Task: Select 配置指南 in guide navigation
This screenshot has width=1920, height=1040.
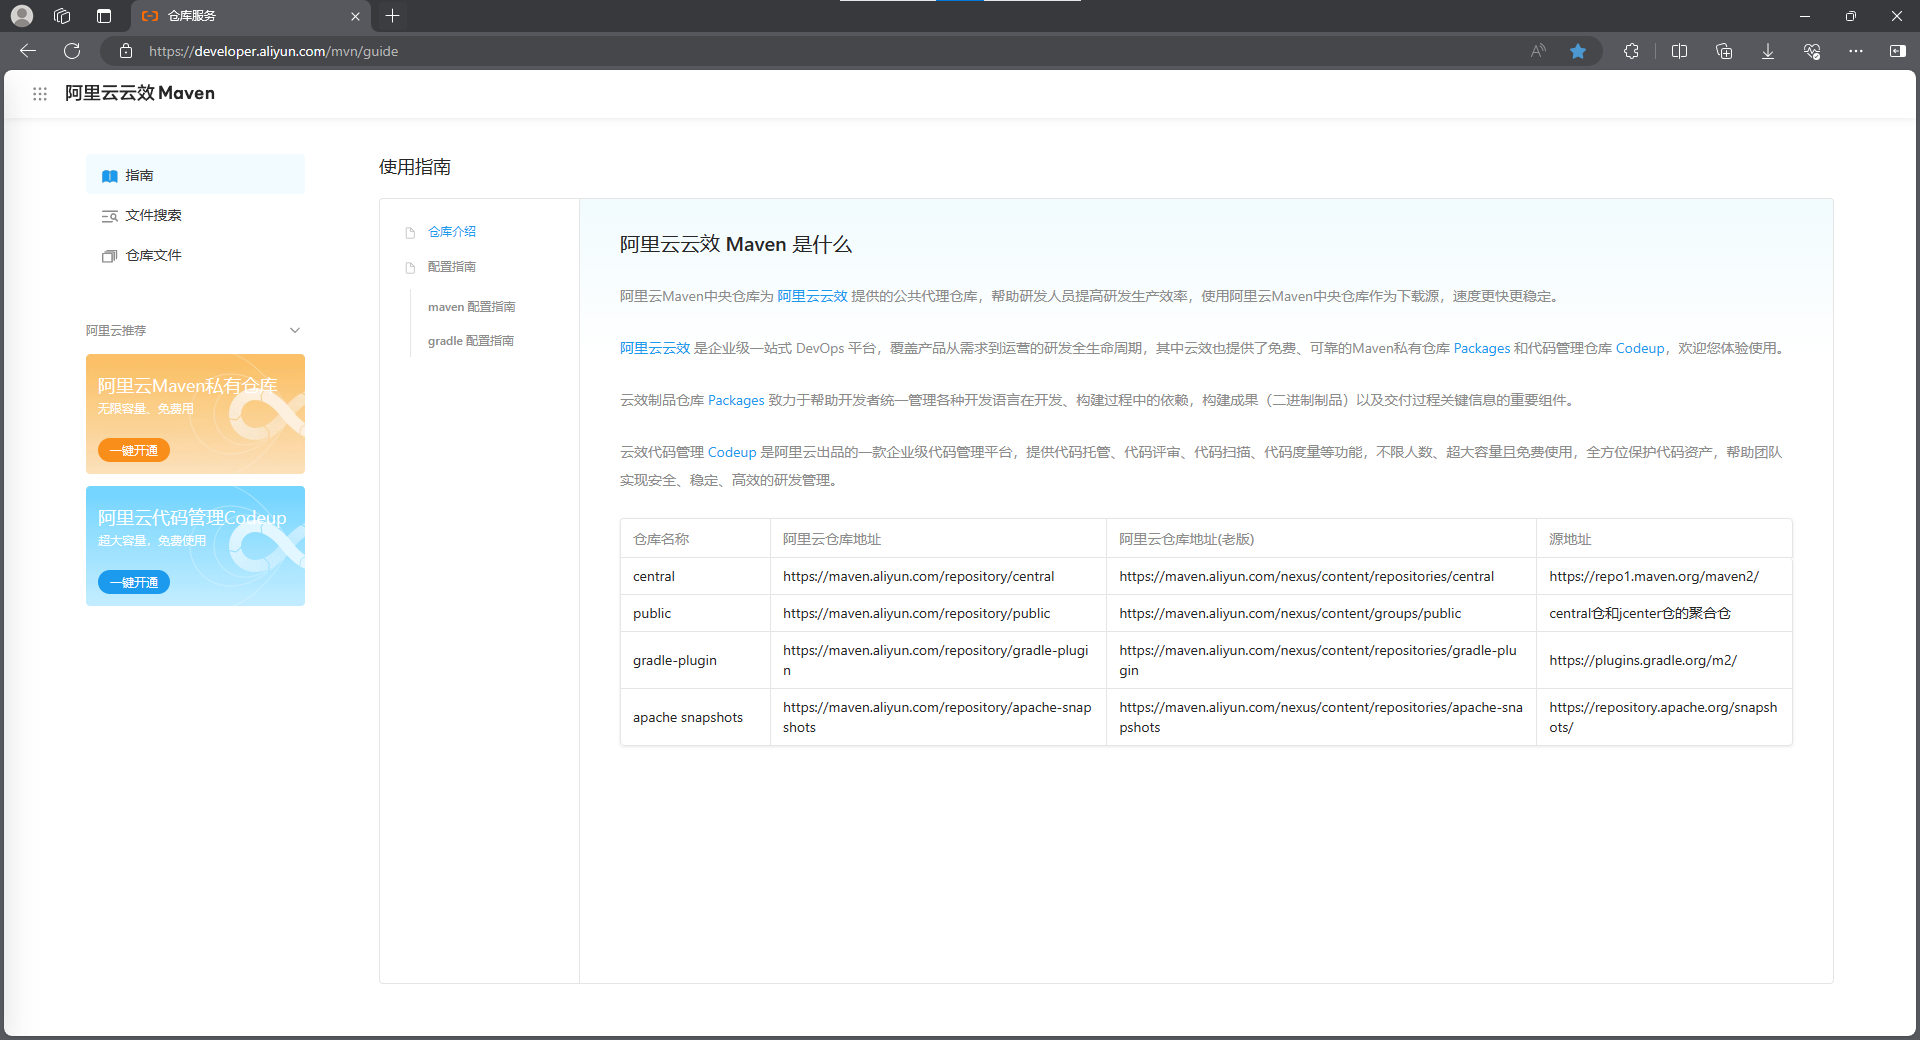Action: point(452,266)
